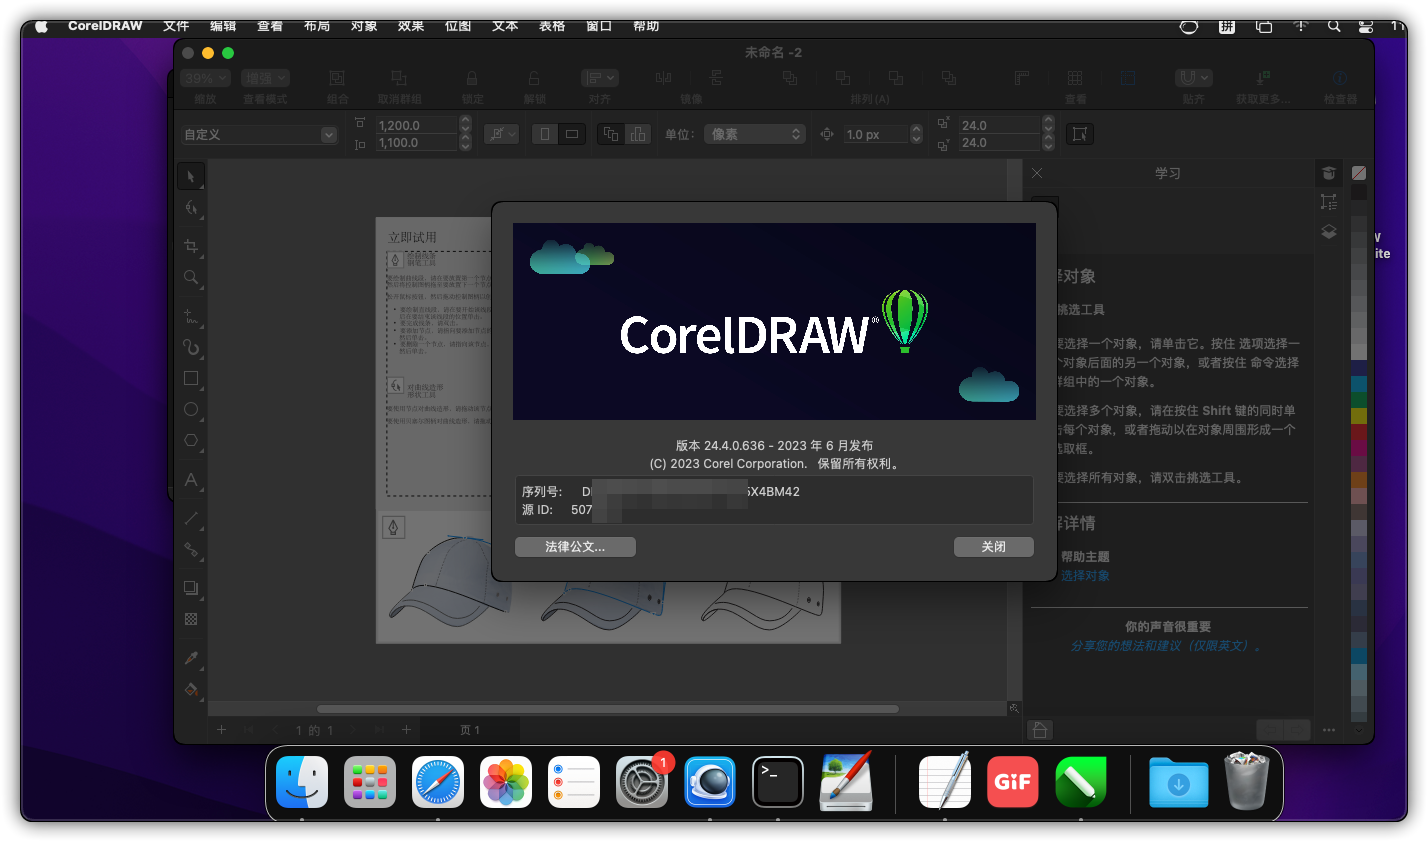Image resolution: width=1428 pixels, height=842 pixels.
Task: Open the Inspector (检查器) icon
Action: 1340,78
